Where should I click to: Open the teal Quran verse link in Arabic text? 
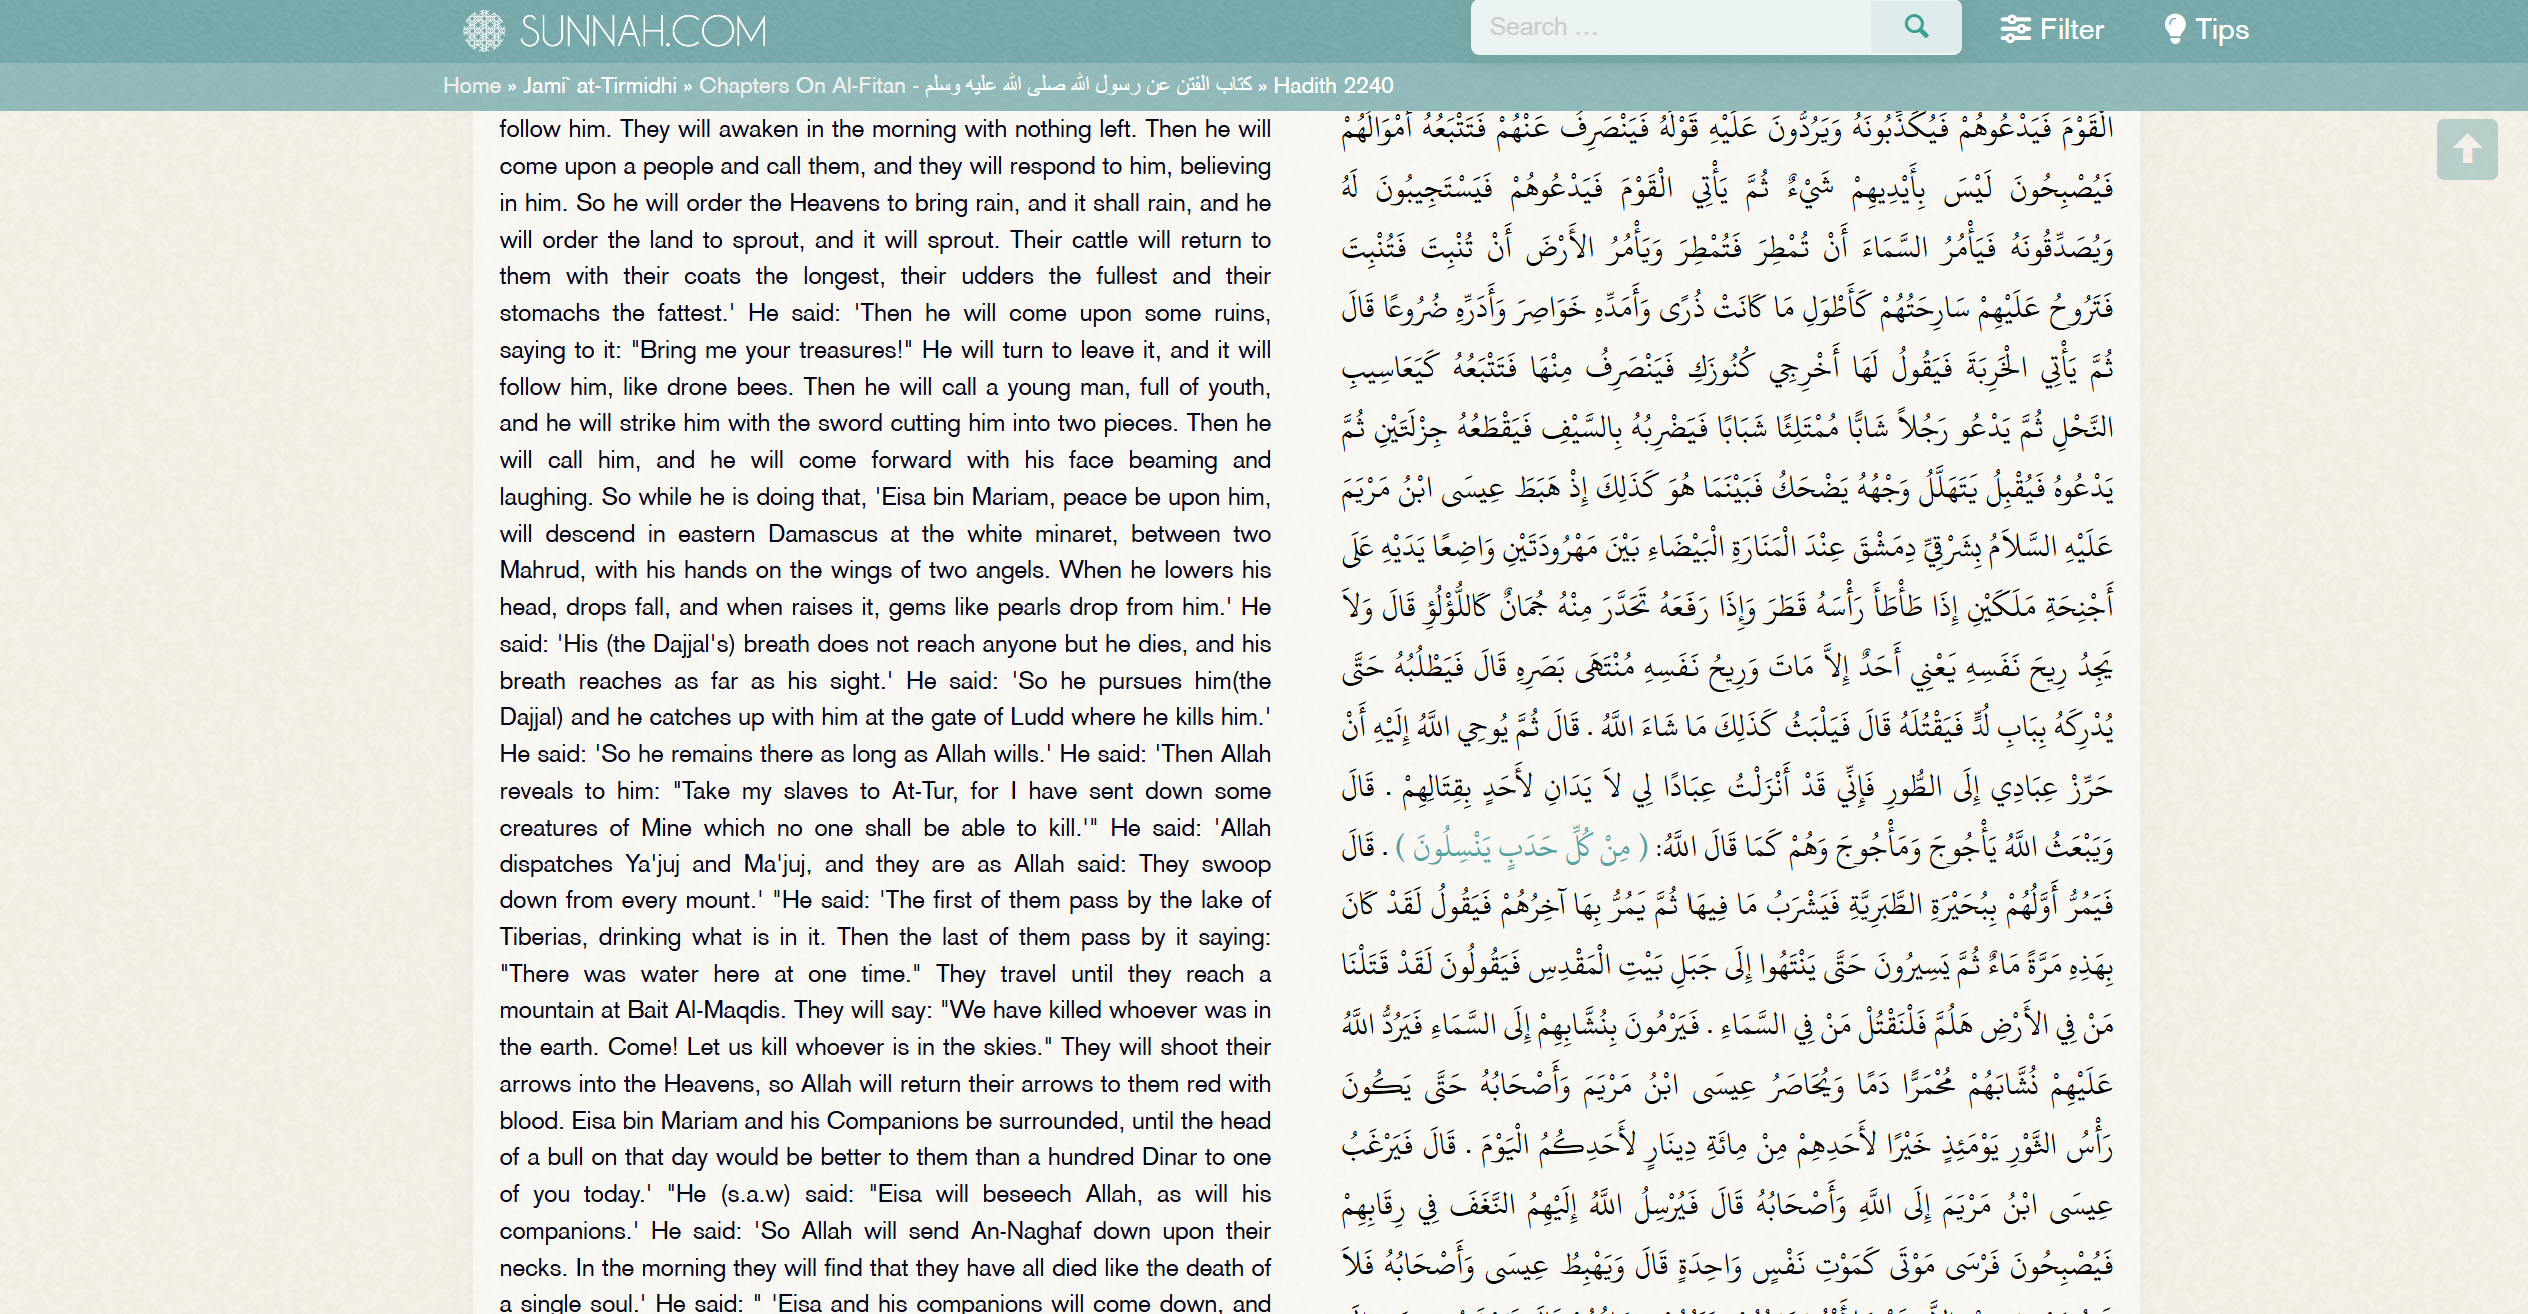tap(1520, 849)
